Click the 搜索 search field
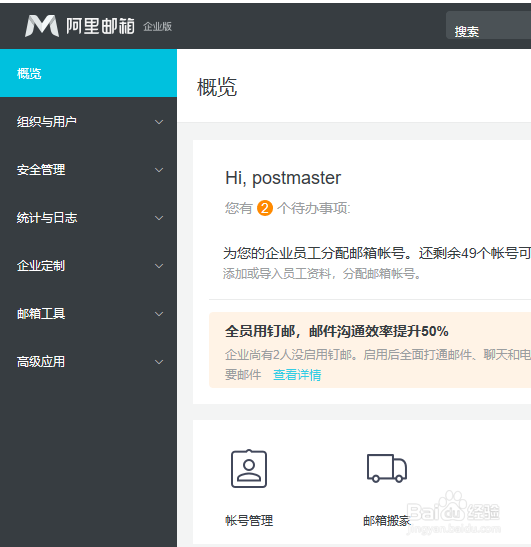Image resolution: width=531 pixels, height=547 pixels. [x=488, y=25]
